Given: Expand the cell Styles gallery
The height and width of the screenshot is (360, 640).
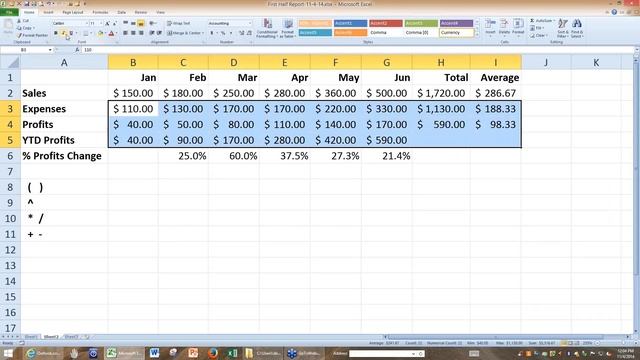Looking at the screenshot, I should (477, 36).
